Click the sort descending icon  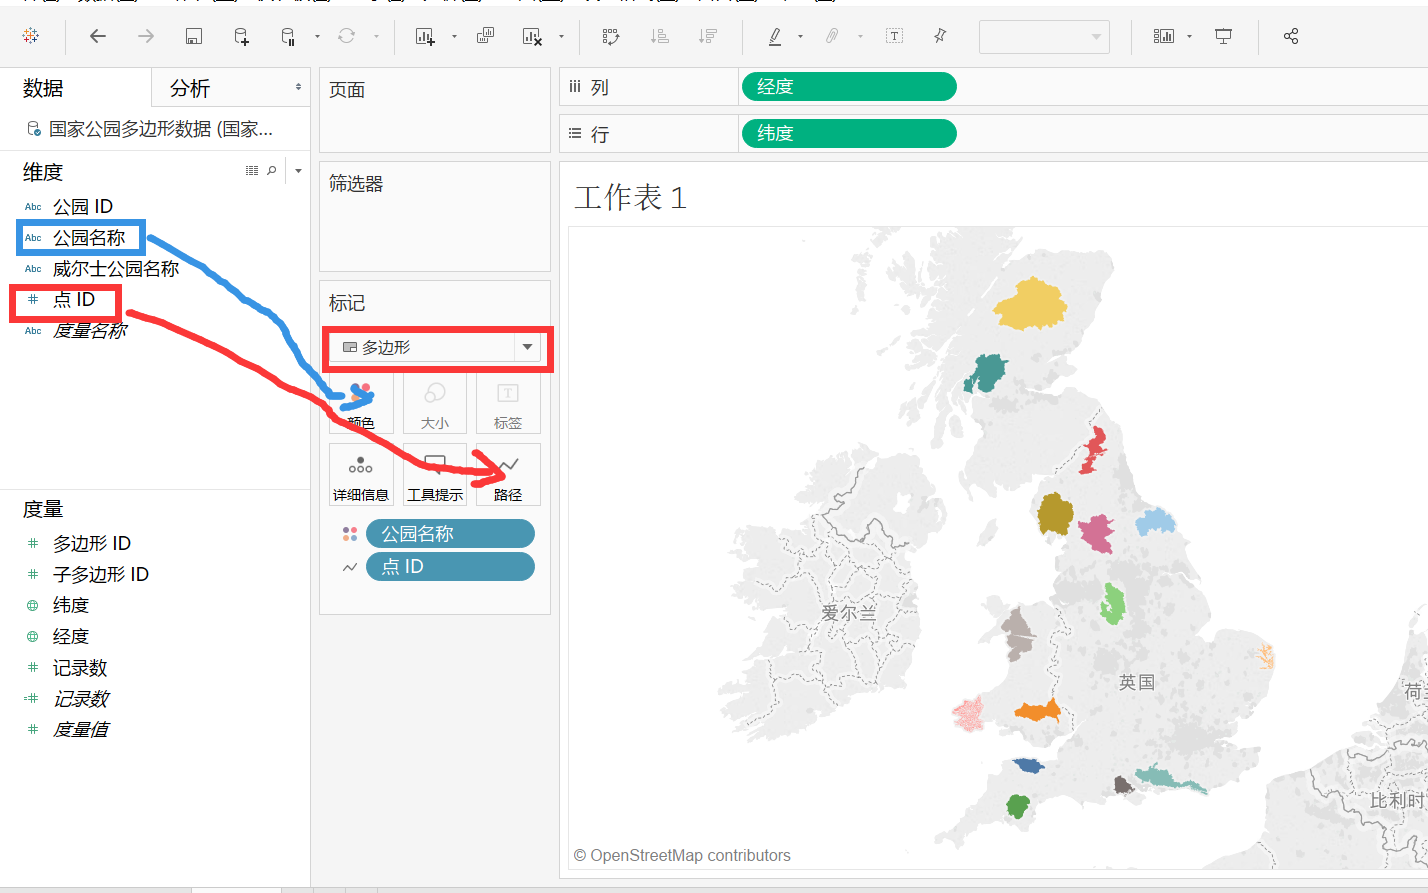pos(708,36)
